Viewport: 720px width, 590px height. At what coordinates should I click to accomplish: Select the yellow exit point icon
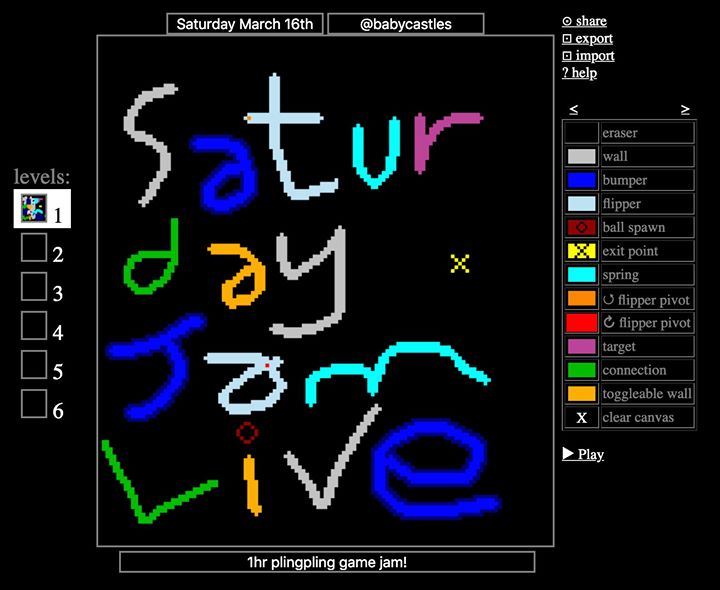pos(581,251)
